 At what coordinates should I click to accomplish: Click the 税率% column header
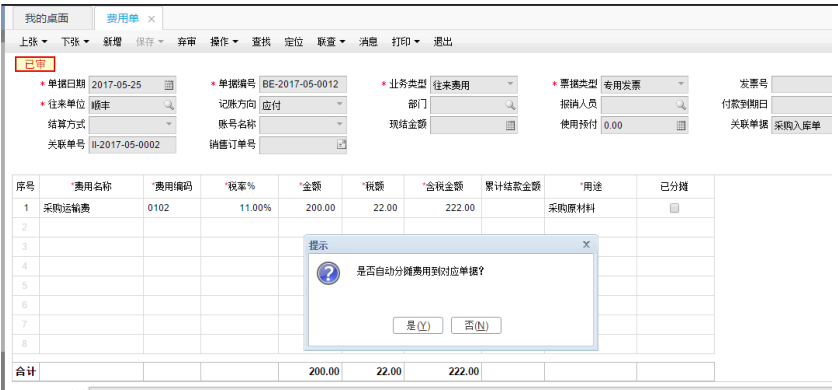click(x=239, y=186)
